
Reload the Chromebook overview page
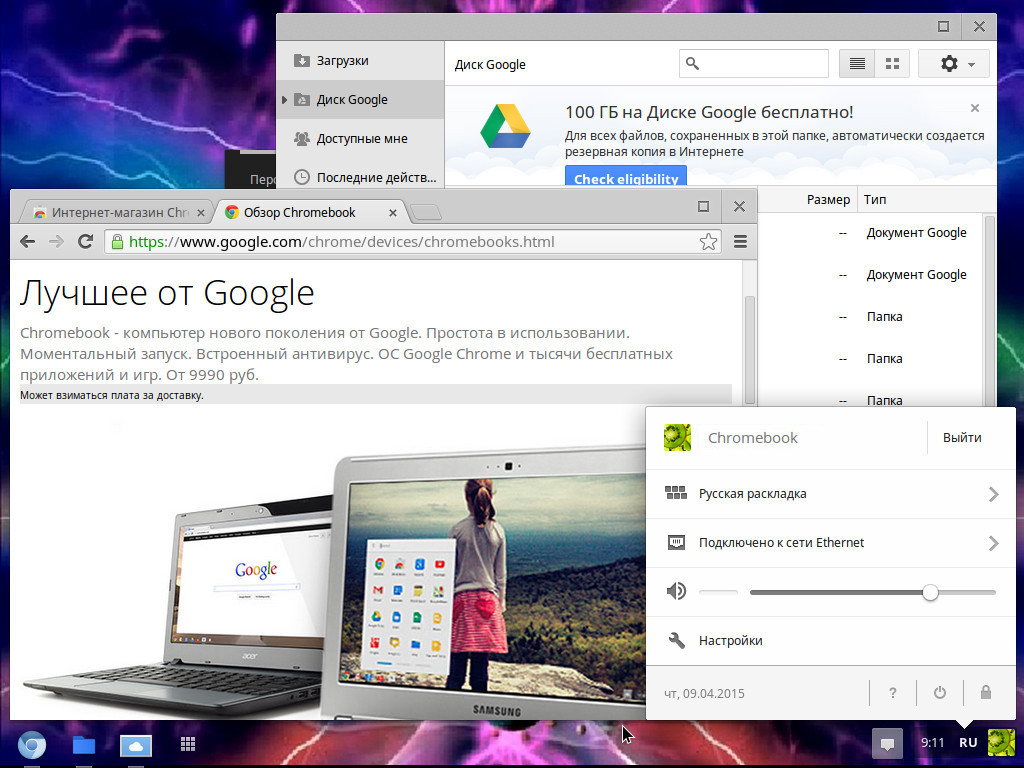tap(85, 242)
